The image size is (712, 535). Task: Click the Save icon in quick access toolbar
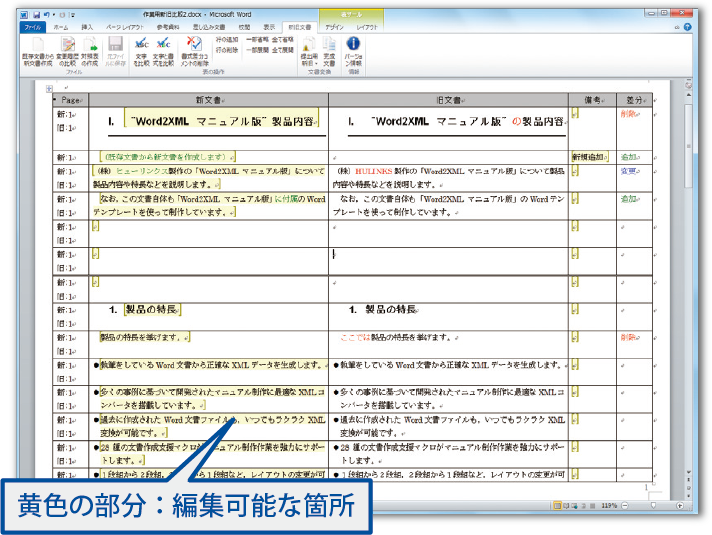pyautogui.click(x=37, y=17)
